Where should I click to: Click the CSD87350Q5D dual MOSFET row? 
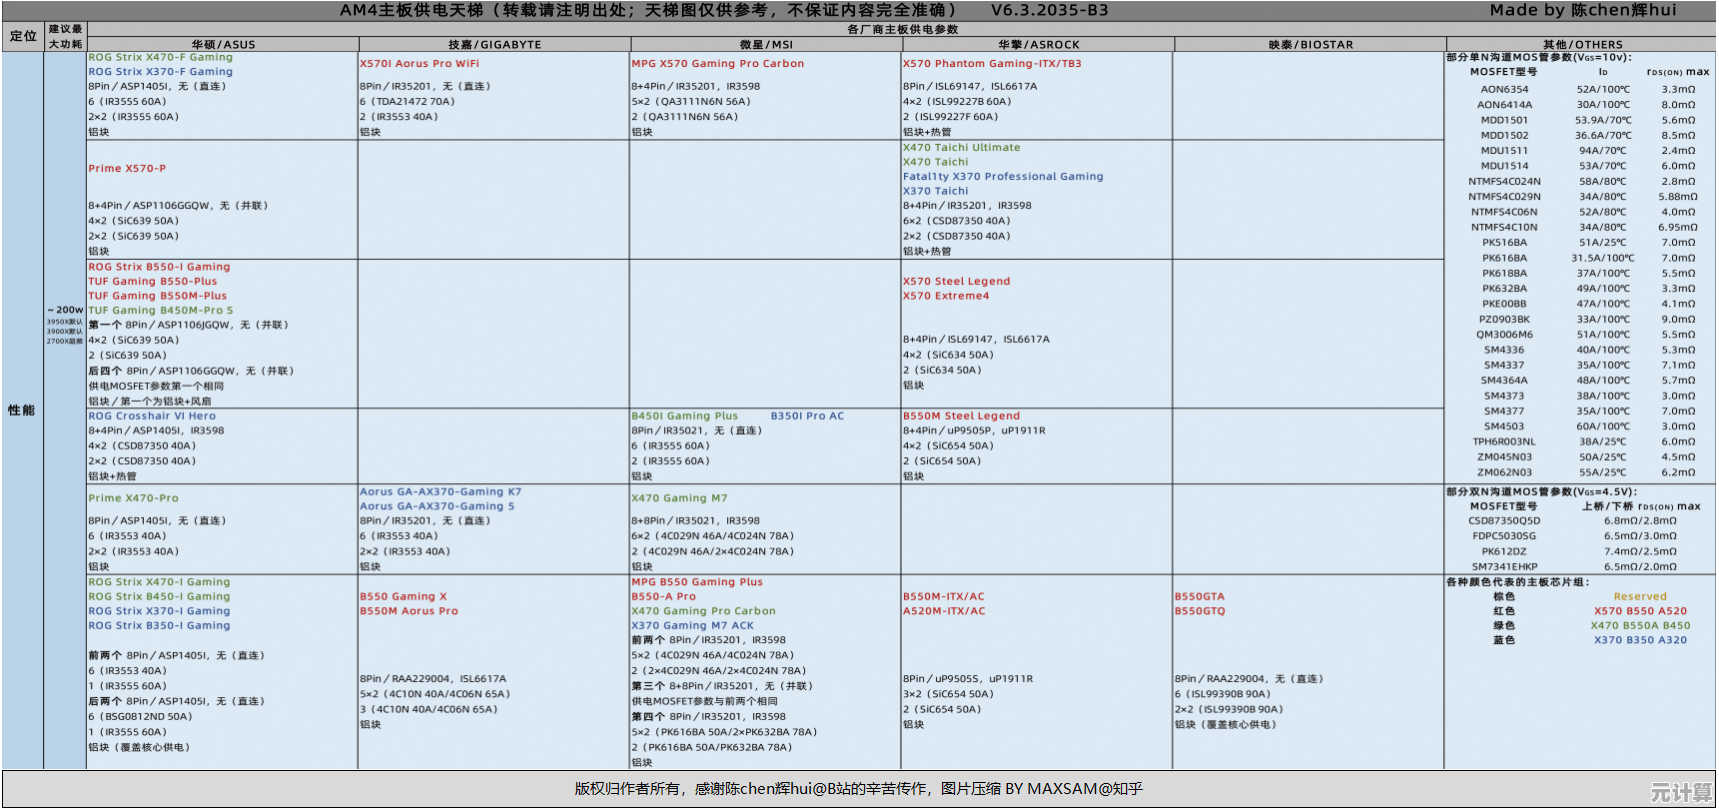click(x=1504, y=521)
